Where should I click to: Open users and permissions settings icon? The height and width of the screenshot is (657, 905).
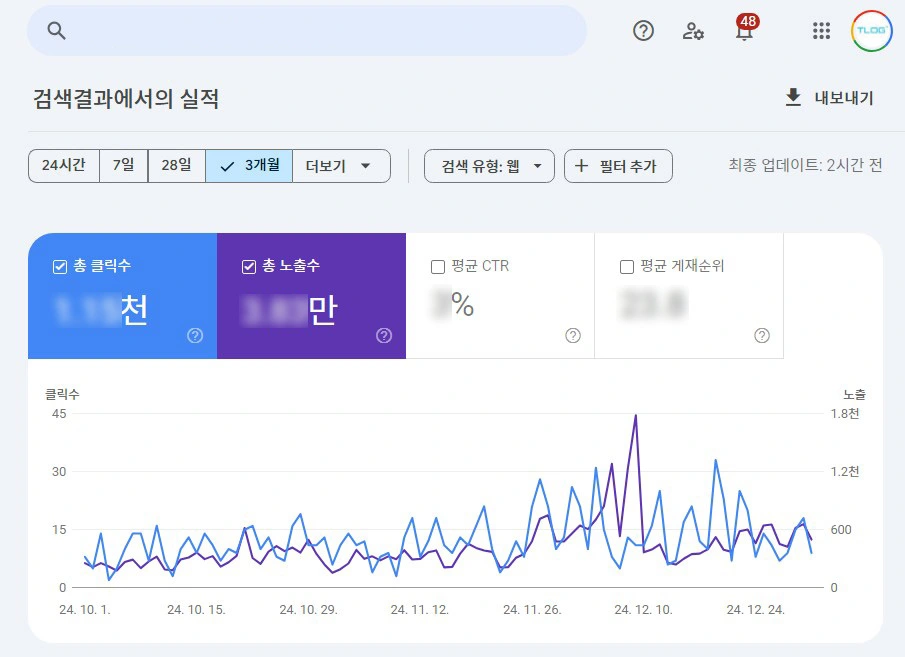(693, 31)
